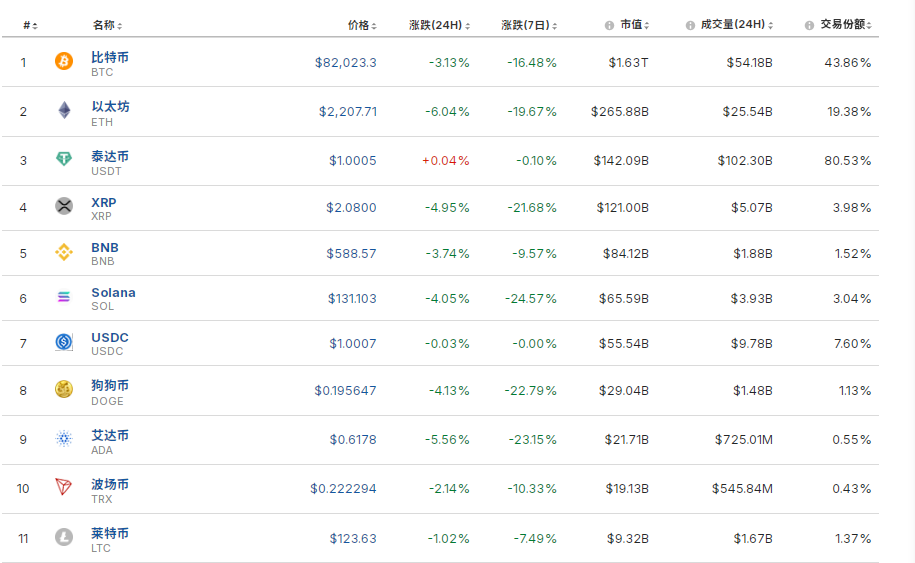Click the $21.71B market cap value
This screenshot has height=563, width=915.
pos(627,439)
